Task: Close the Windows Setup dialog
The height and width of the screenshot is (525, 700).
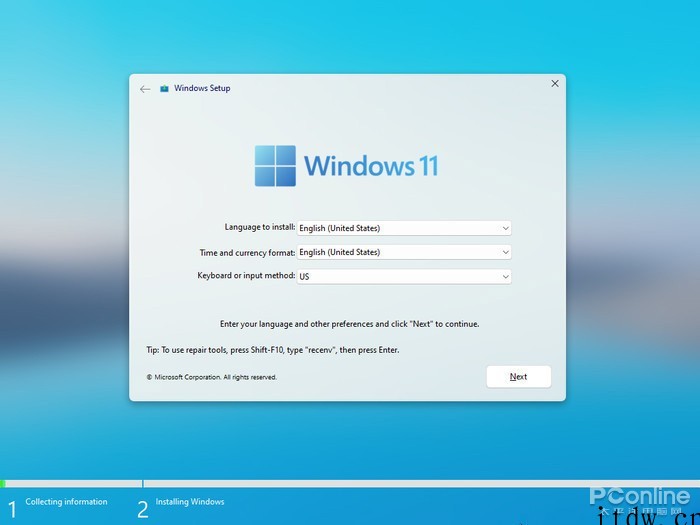Action: [555, 83]
